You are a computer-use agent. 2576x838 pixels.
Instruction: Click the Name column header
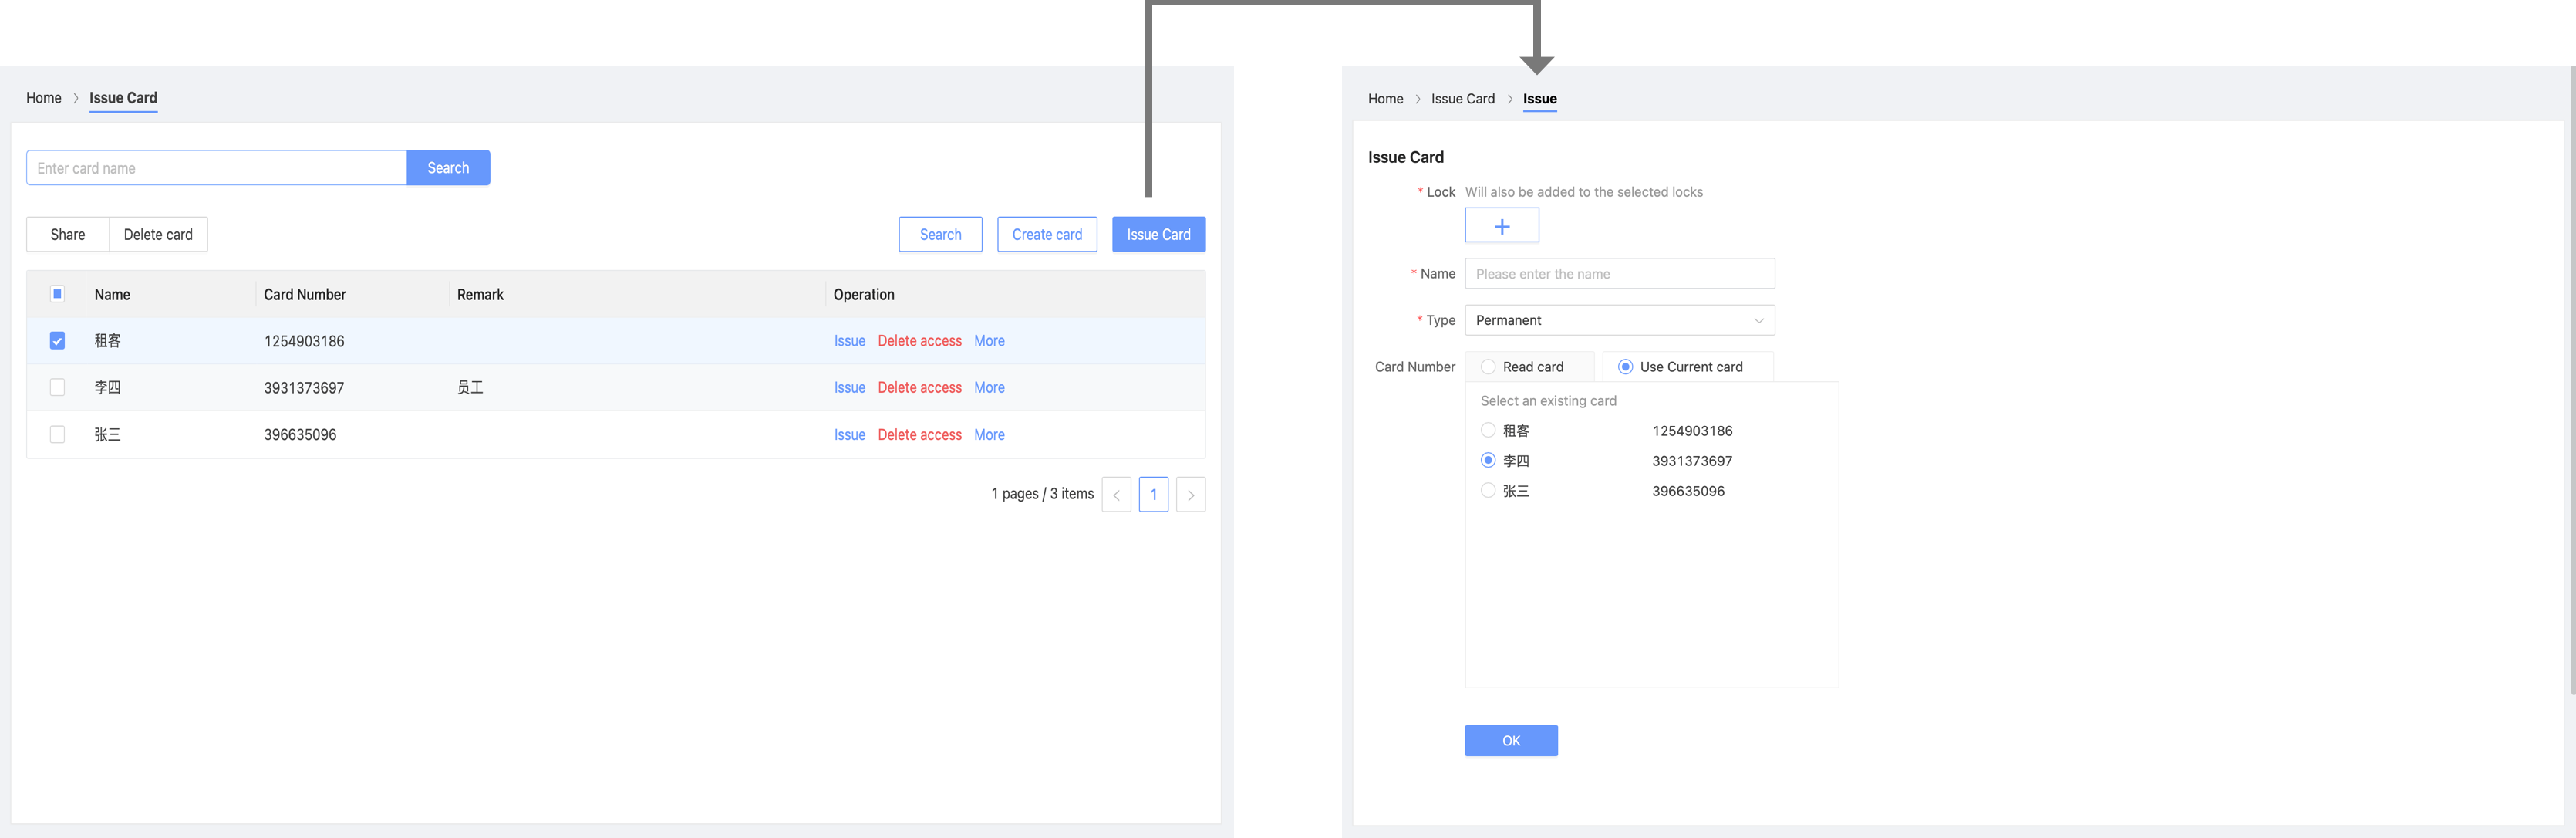[x=112, y=294]
